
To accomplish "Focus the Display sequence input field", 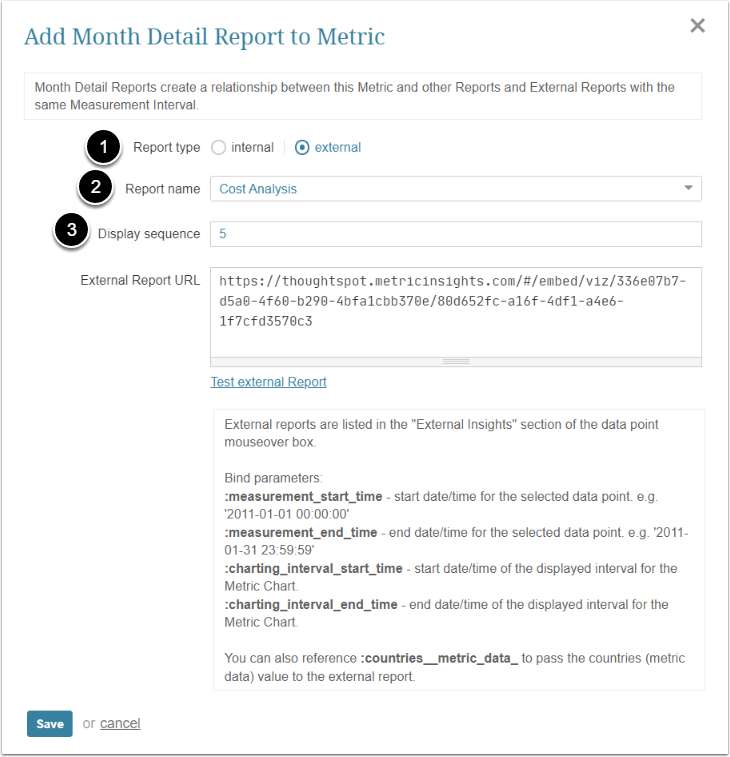I will 455,234.
